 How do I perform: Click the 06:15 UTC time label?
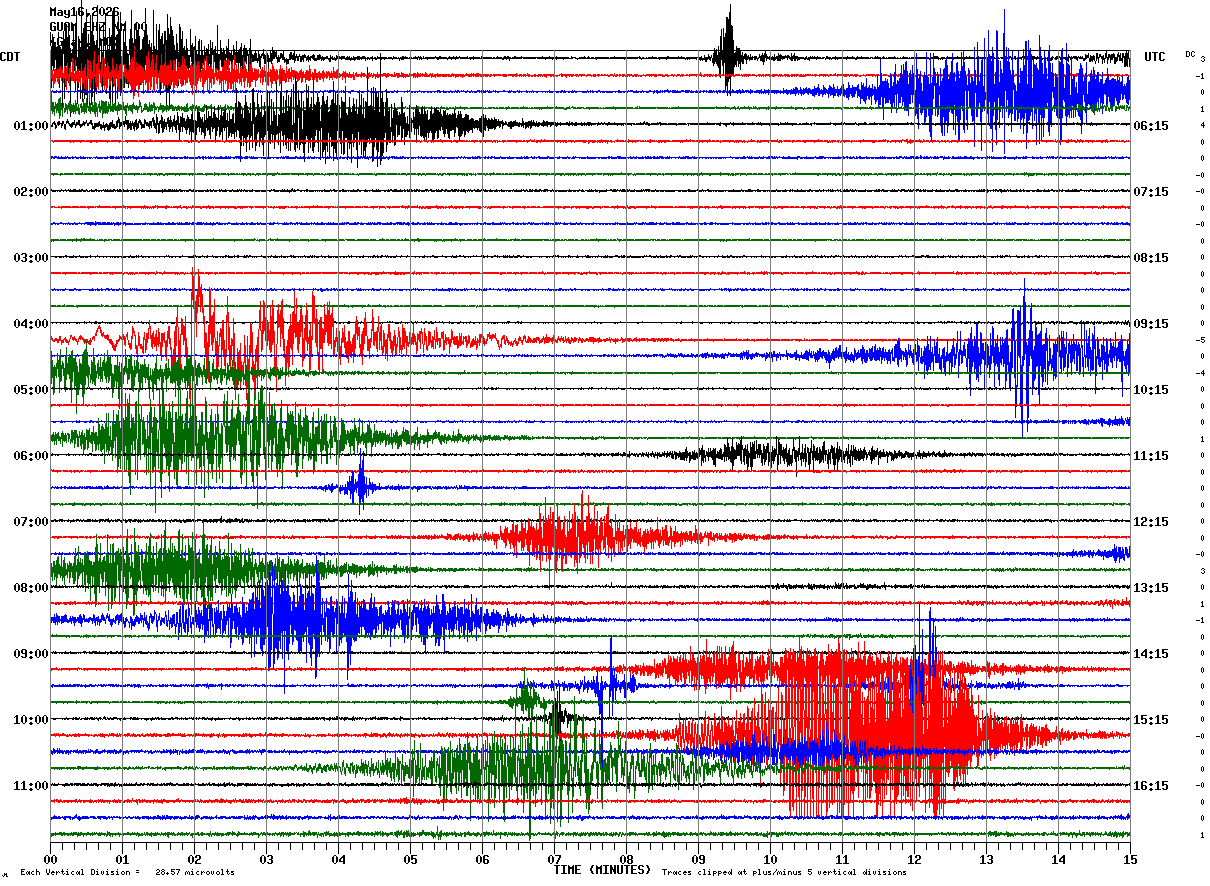[x=1152, y=125]
